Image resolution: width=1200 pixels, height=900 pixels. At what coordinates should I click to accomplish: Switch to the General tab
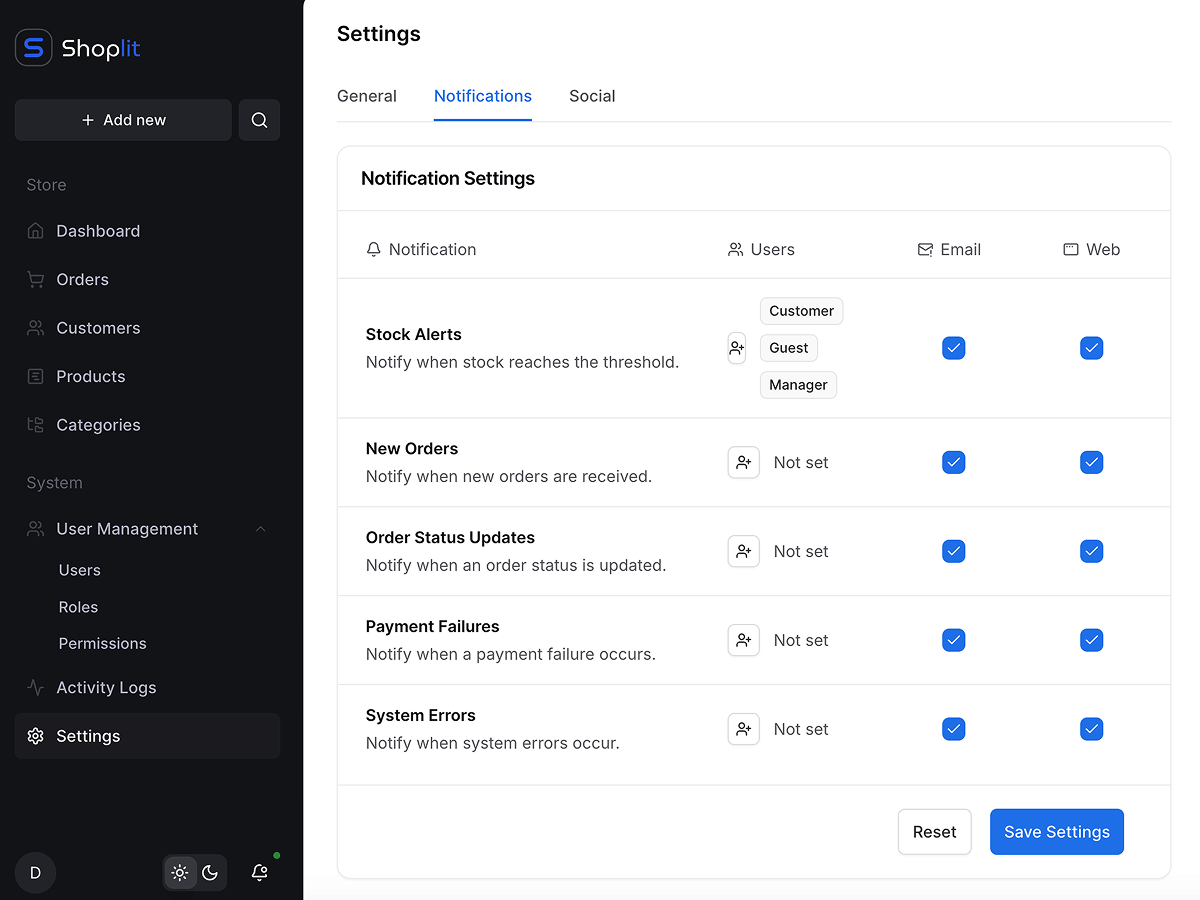tap(366, 96)
